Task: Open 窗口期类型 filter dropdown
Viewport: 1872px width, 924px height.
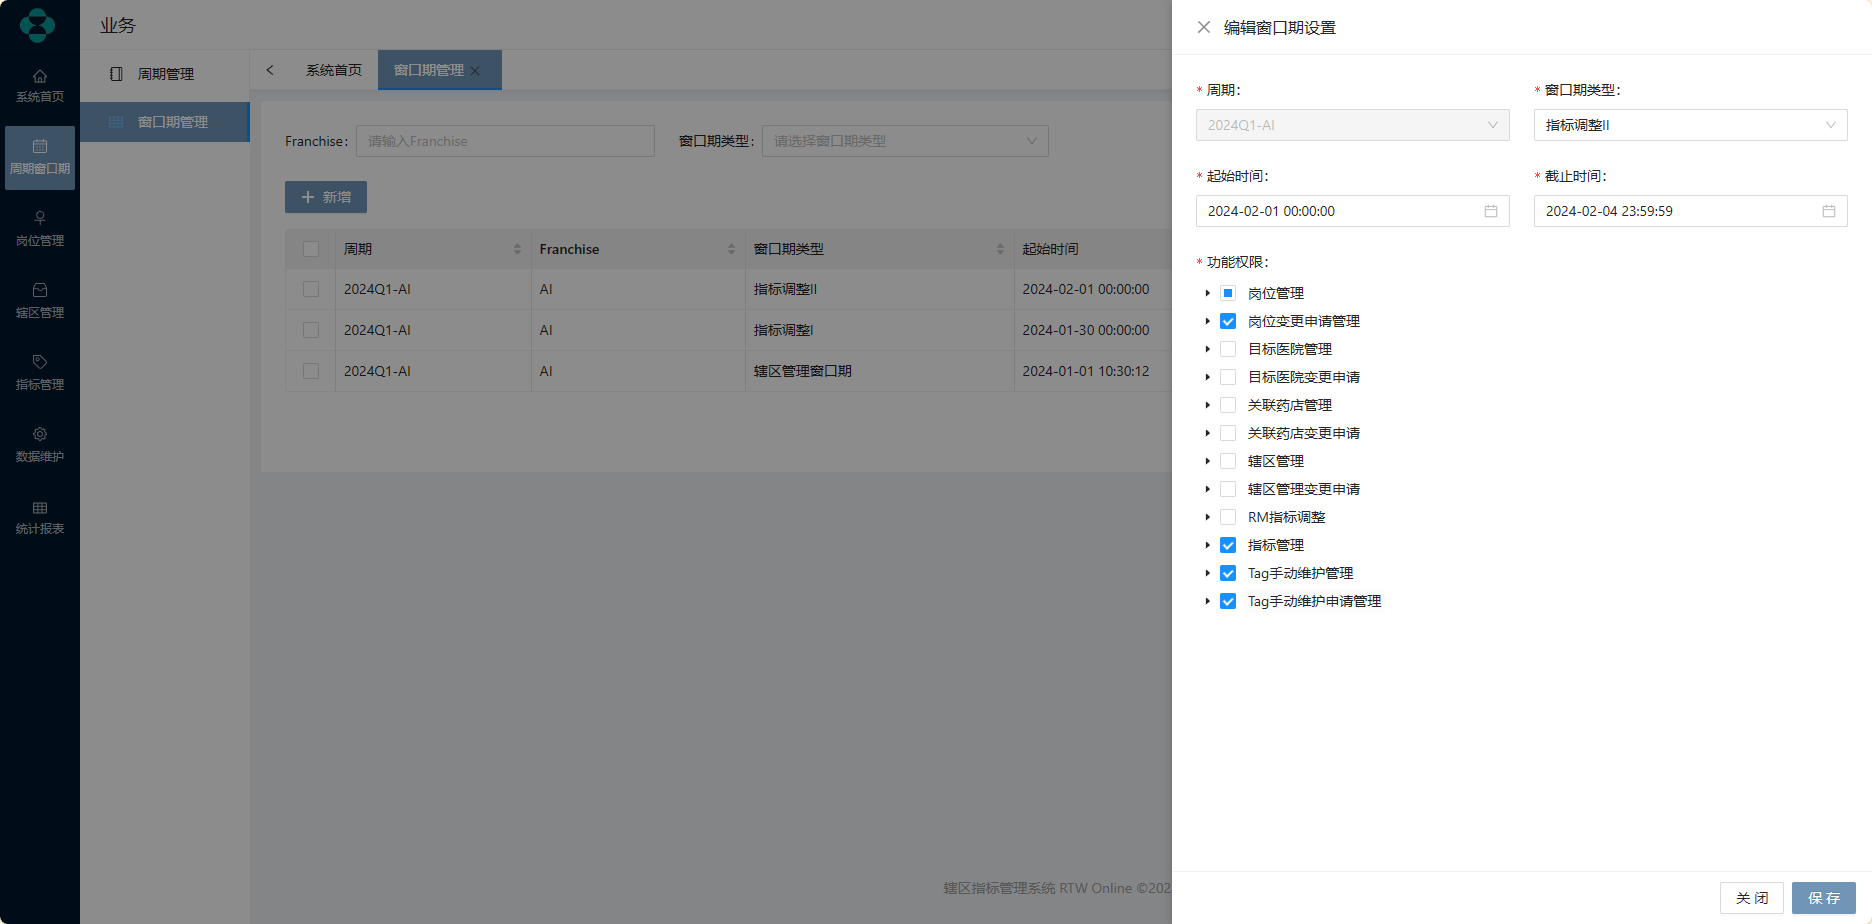Action: [x=905, y=141]
